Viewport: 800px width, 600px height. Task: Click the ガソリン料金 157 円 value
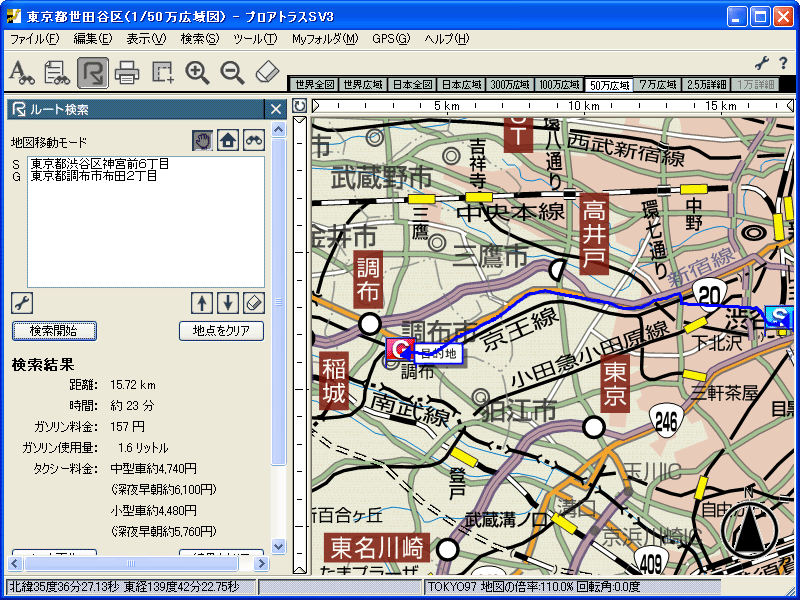pos(128,427)
